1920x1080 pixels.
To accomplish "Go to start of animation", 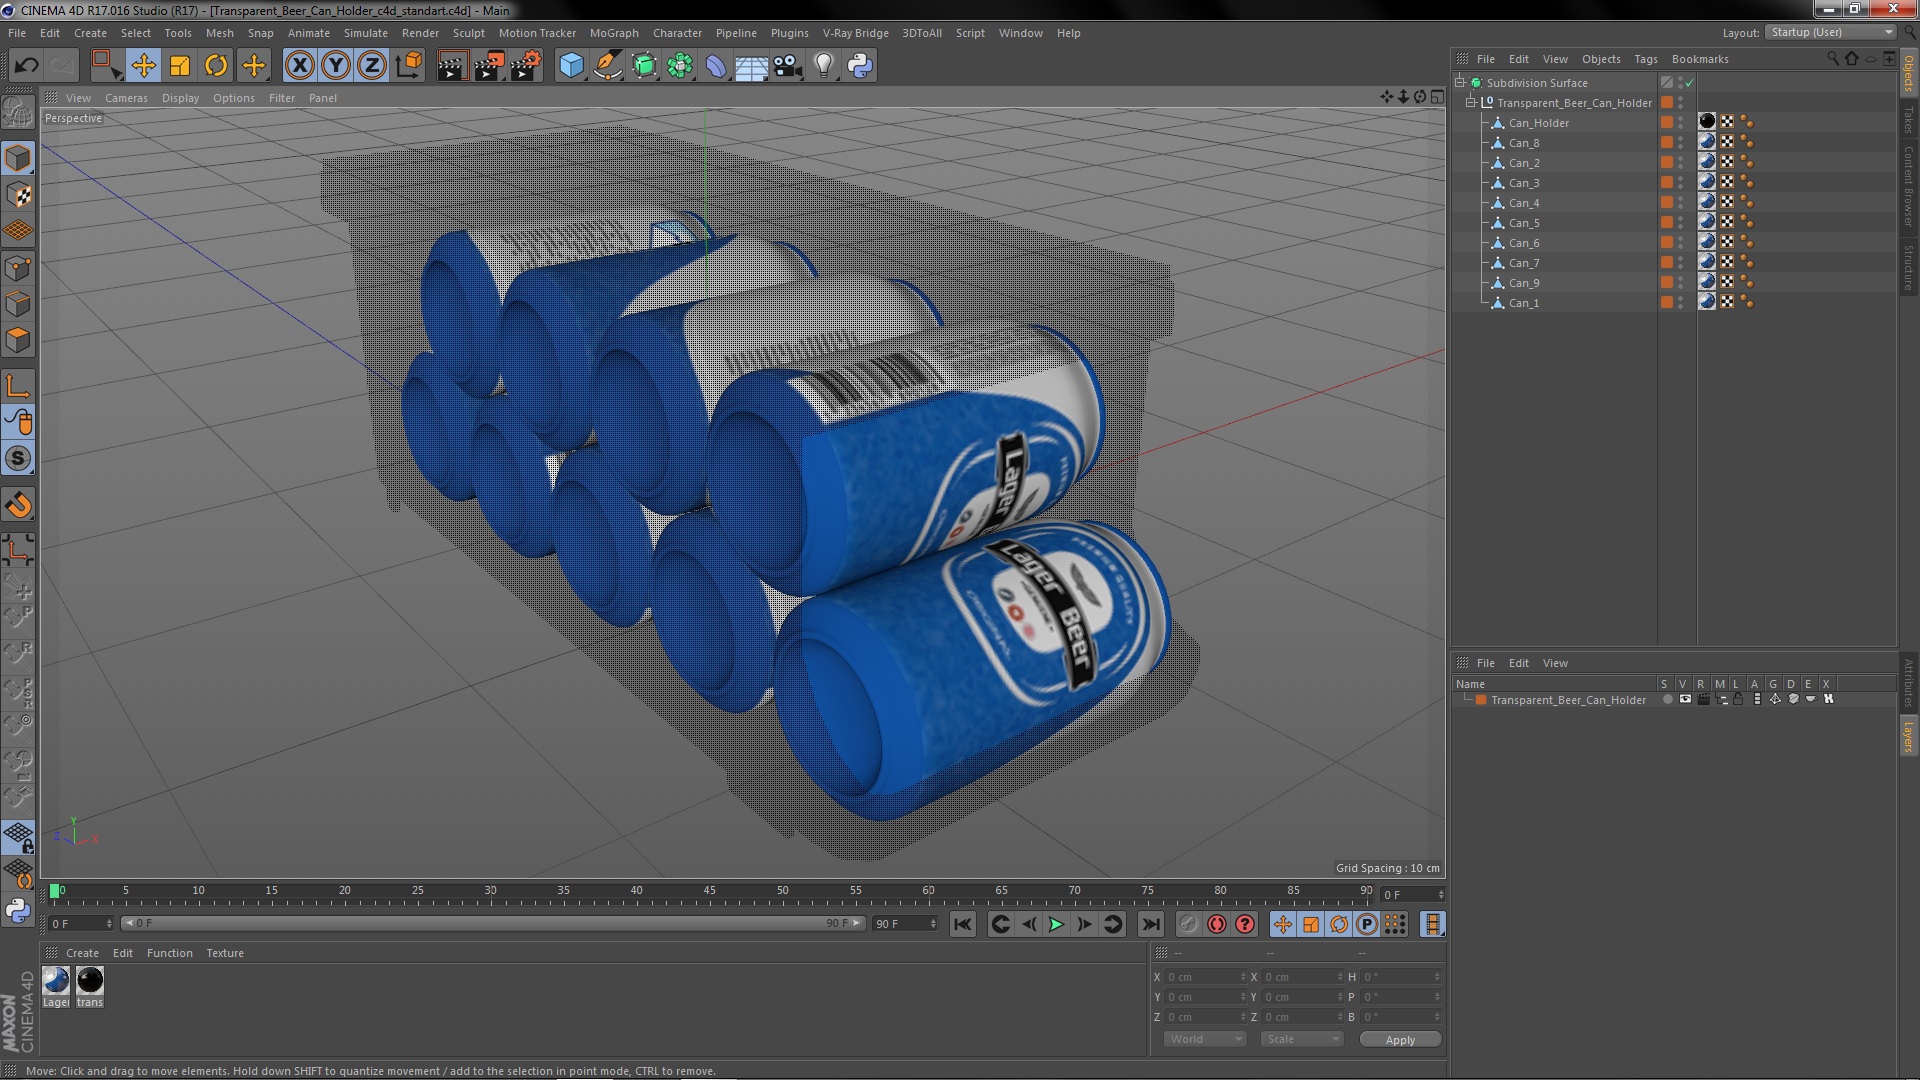I will pos(962,925).
